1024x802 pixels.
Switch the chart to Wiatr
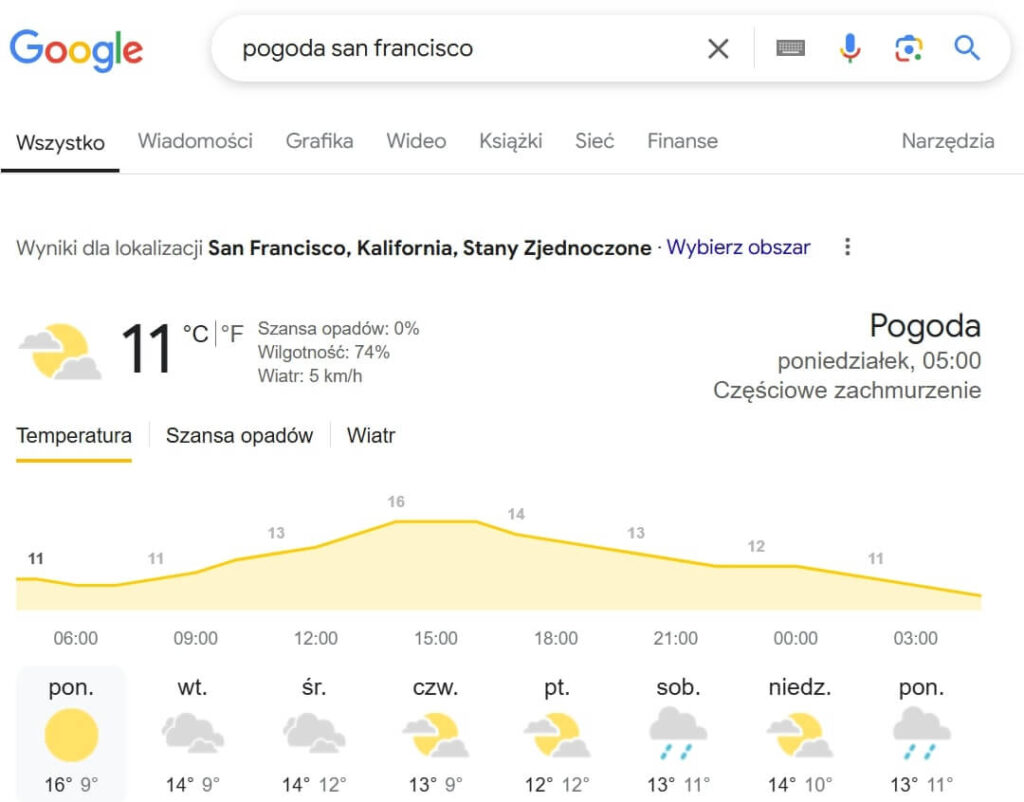[x=370, y=436]
